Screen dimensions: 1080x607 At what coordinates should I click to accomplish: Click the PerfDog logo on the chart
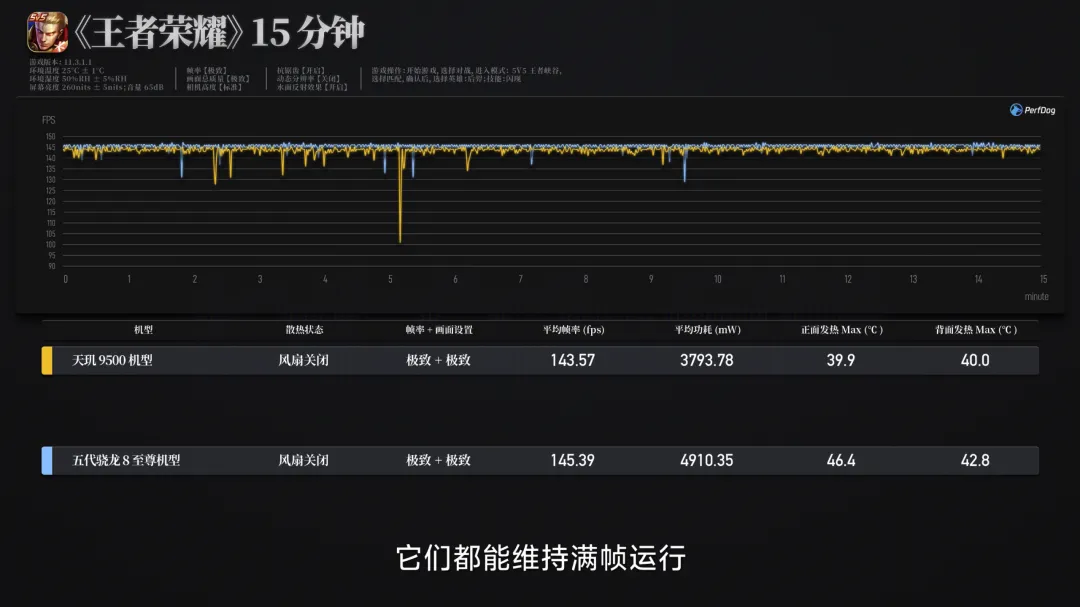pyautogui.click(x=1032, y=110)
